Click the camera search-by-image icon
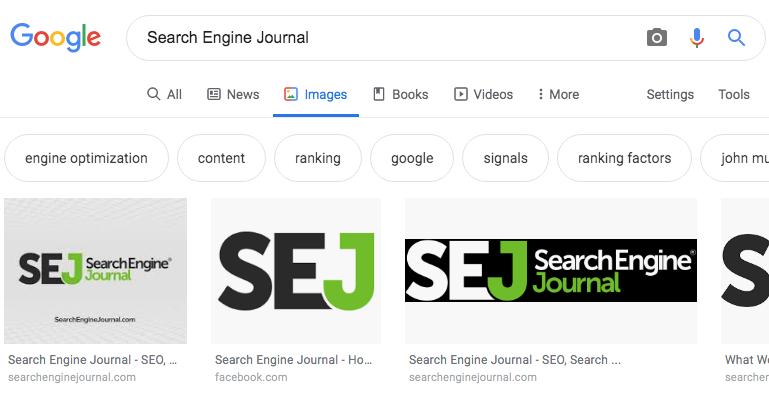769x404 pixels. 657,38
